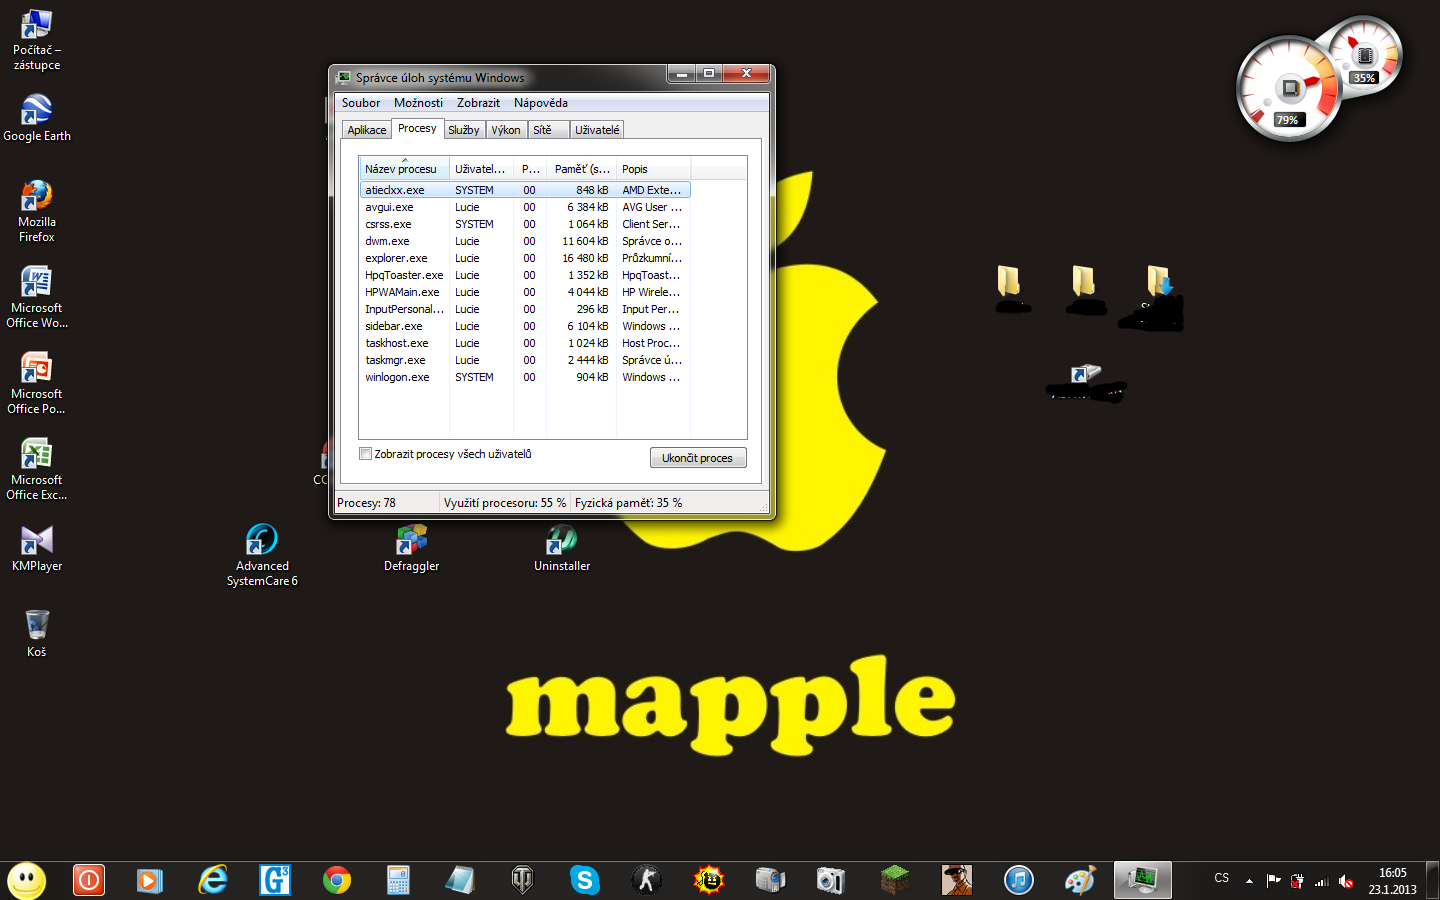
Task: Click the CS language indicator in tray
Action: [1222, 878]
